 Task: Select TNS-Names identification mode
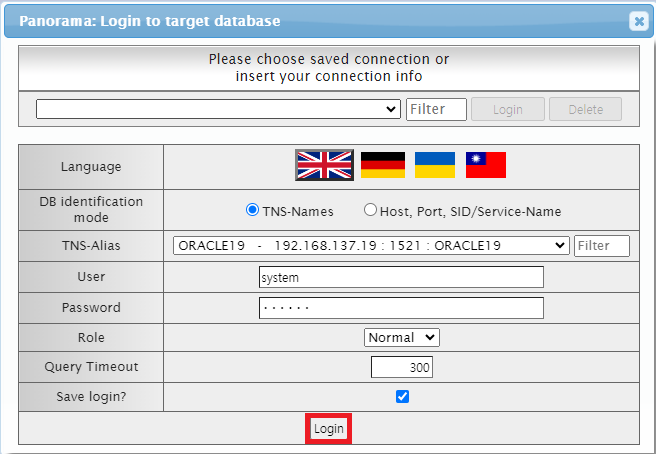pos(252,210)
